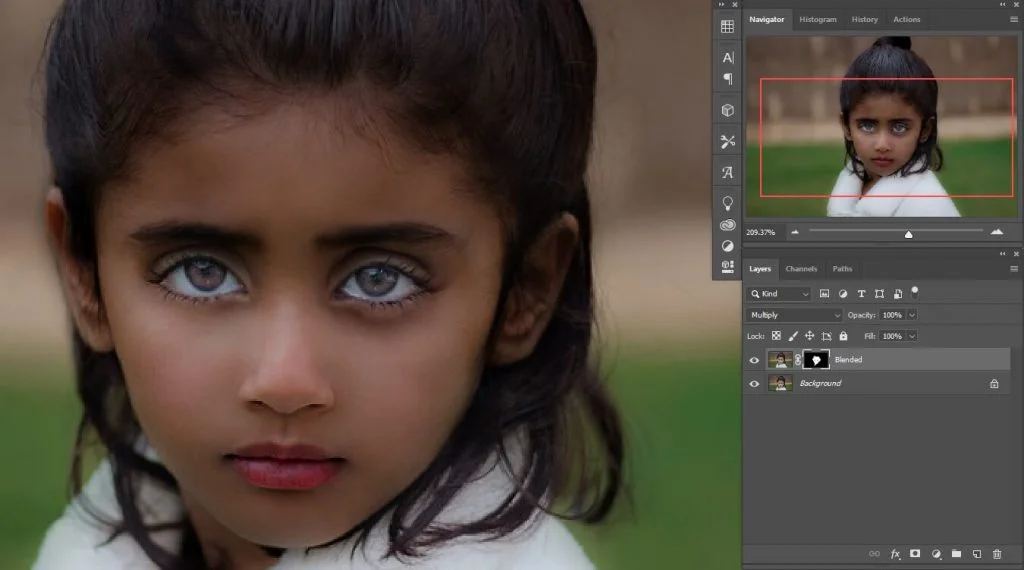
Task: Open the 3D cube panel icon
Action: [728, 110]
